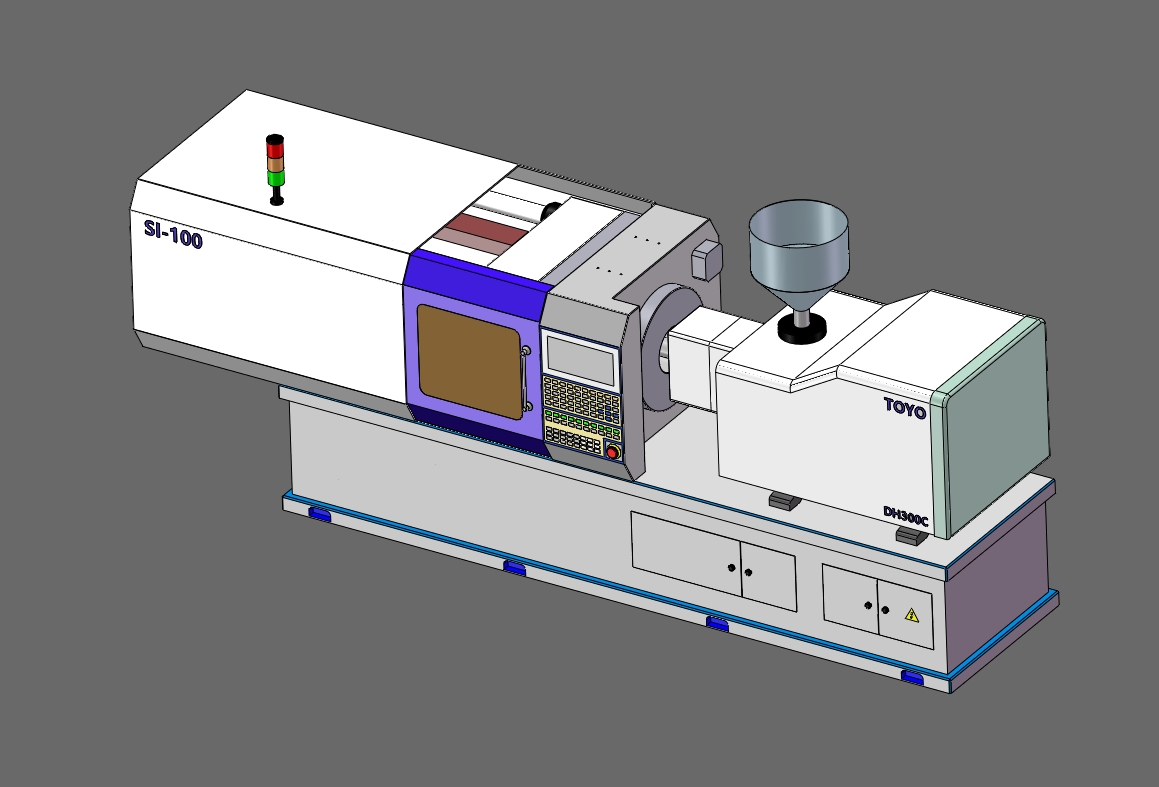Click the SI-100 label on the machine

173,234
